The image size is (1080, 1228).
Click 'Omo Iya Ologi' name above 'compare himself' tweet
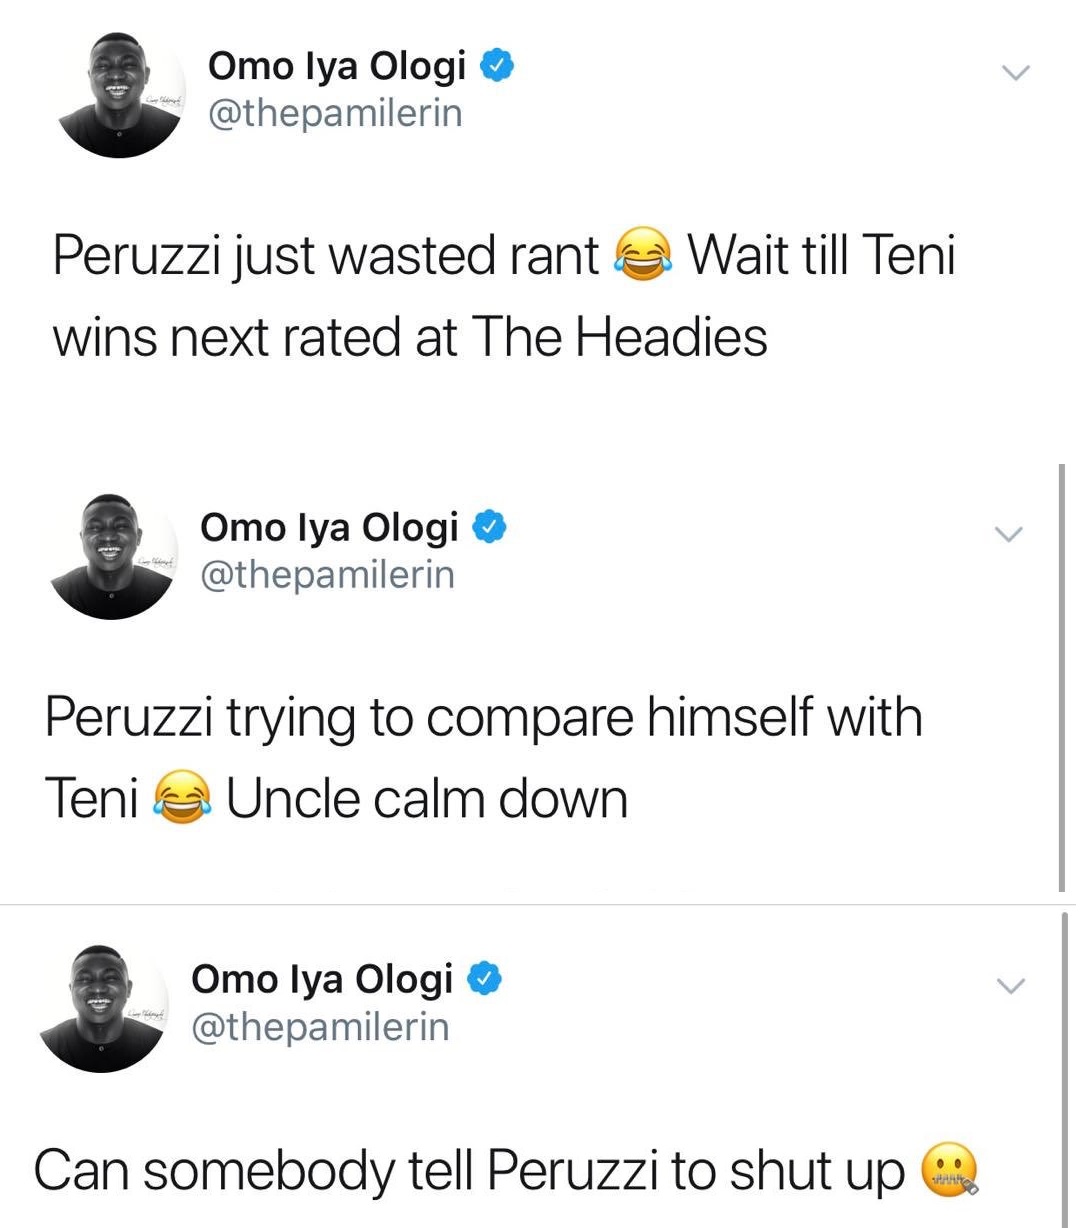point(329,527)
